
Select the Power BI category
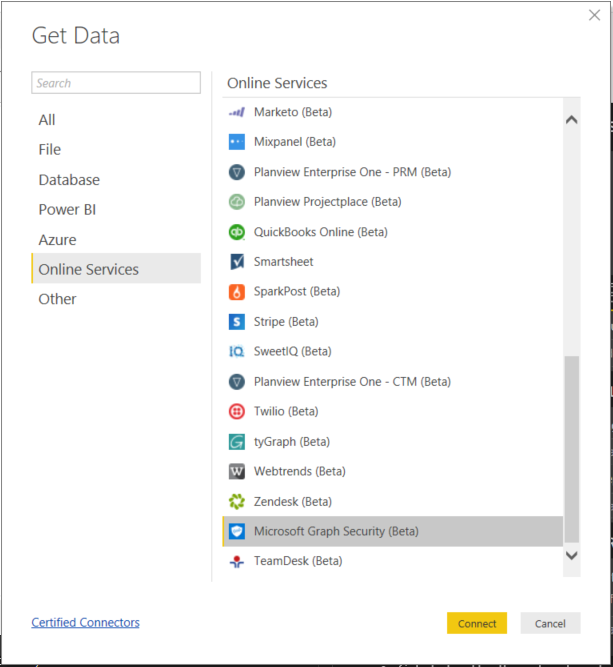point(67,210)
